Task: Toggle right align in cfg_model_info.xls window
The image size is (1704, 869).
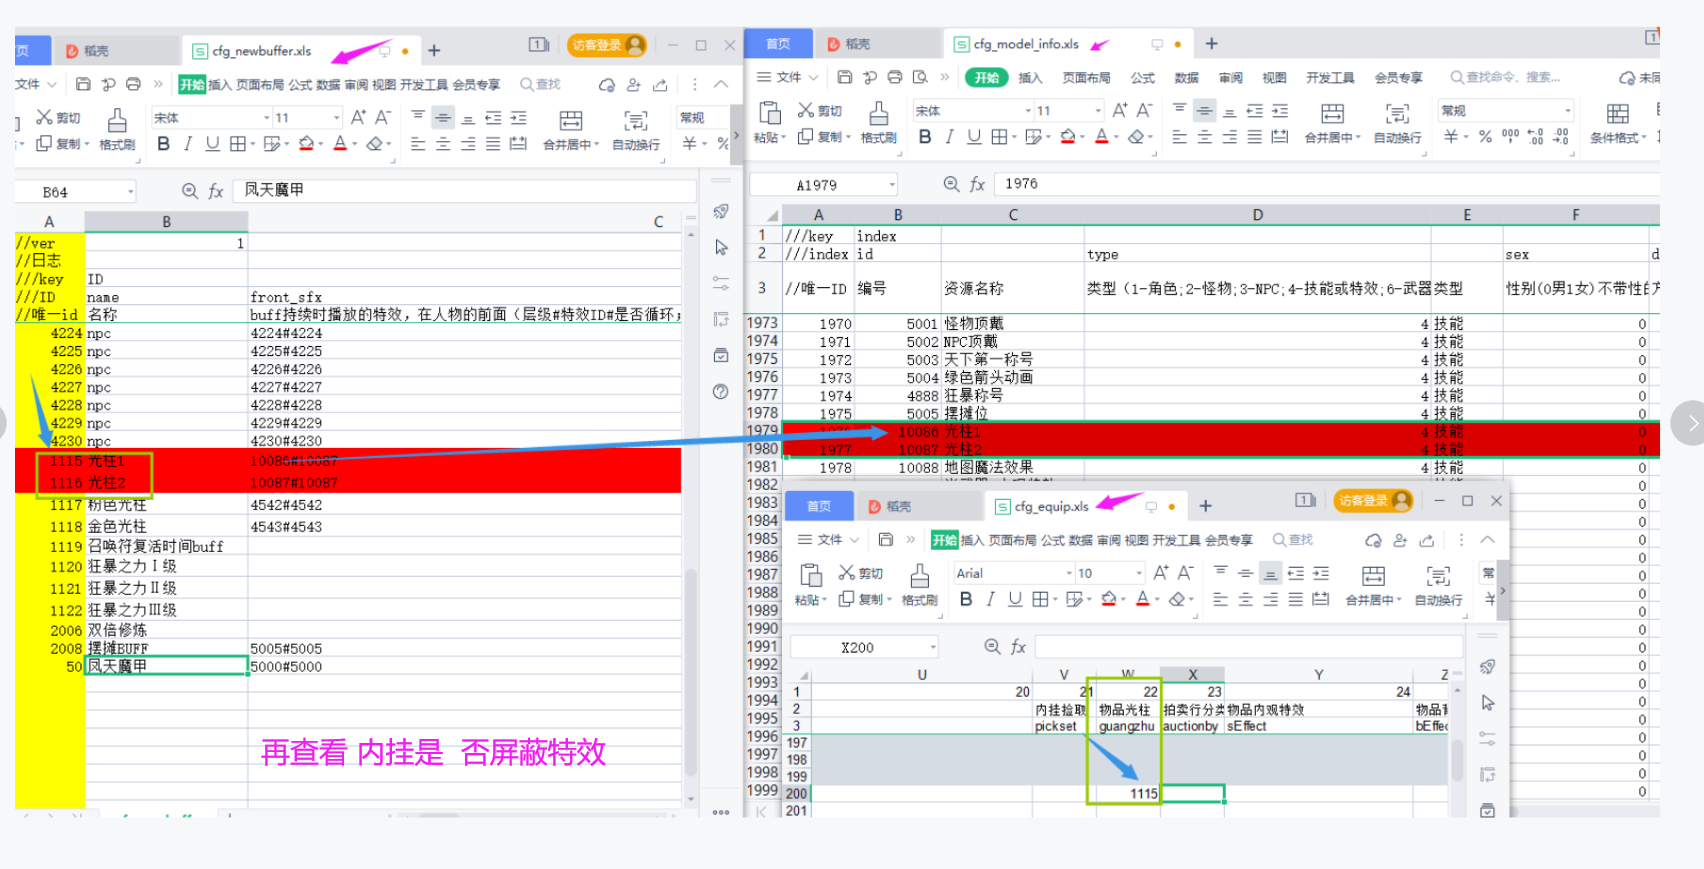Action: pos(1229,137)
